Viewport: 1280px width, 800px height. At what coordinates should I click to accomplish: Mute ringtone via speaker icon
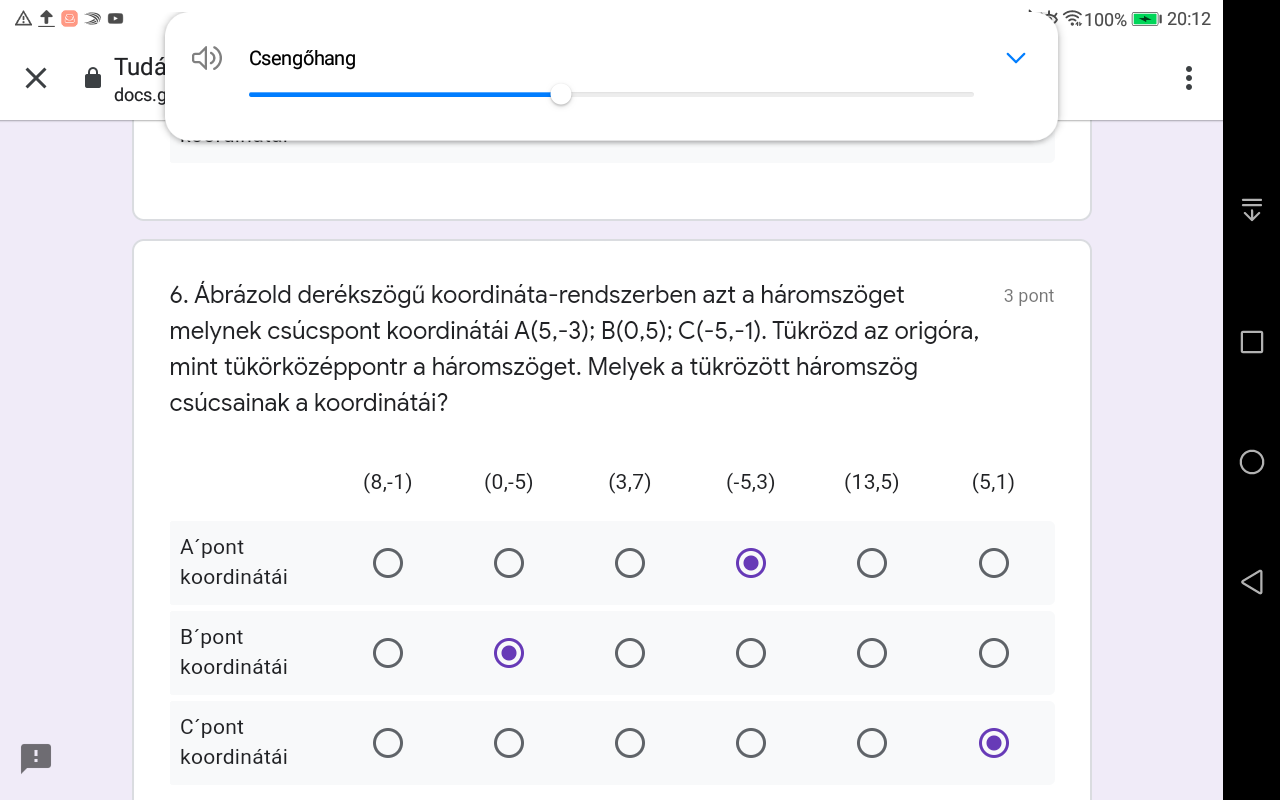pos(206,59)
